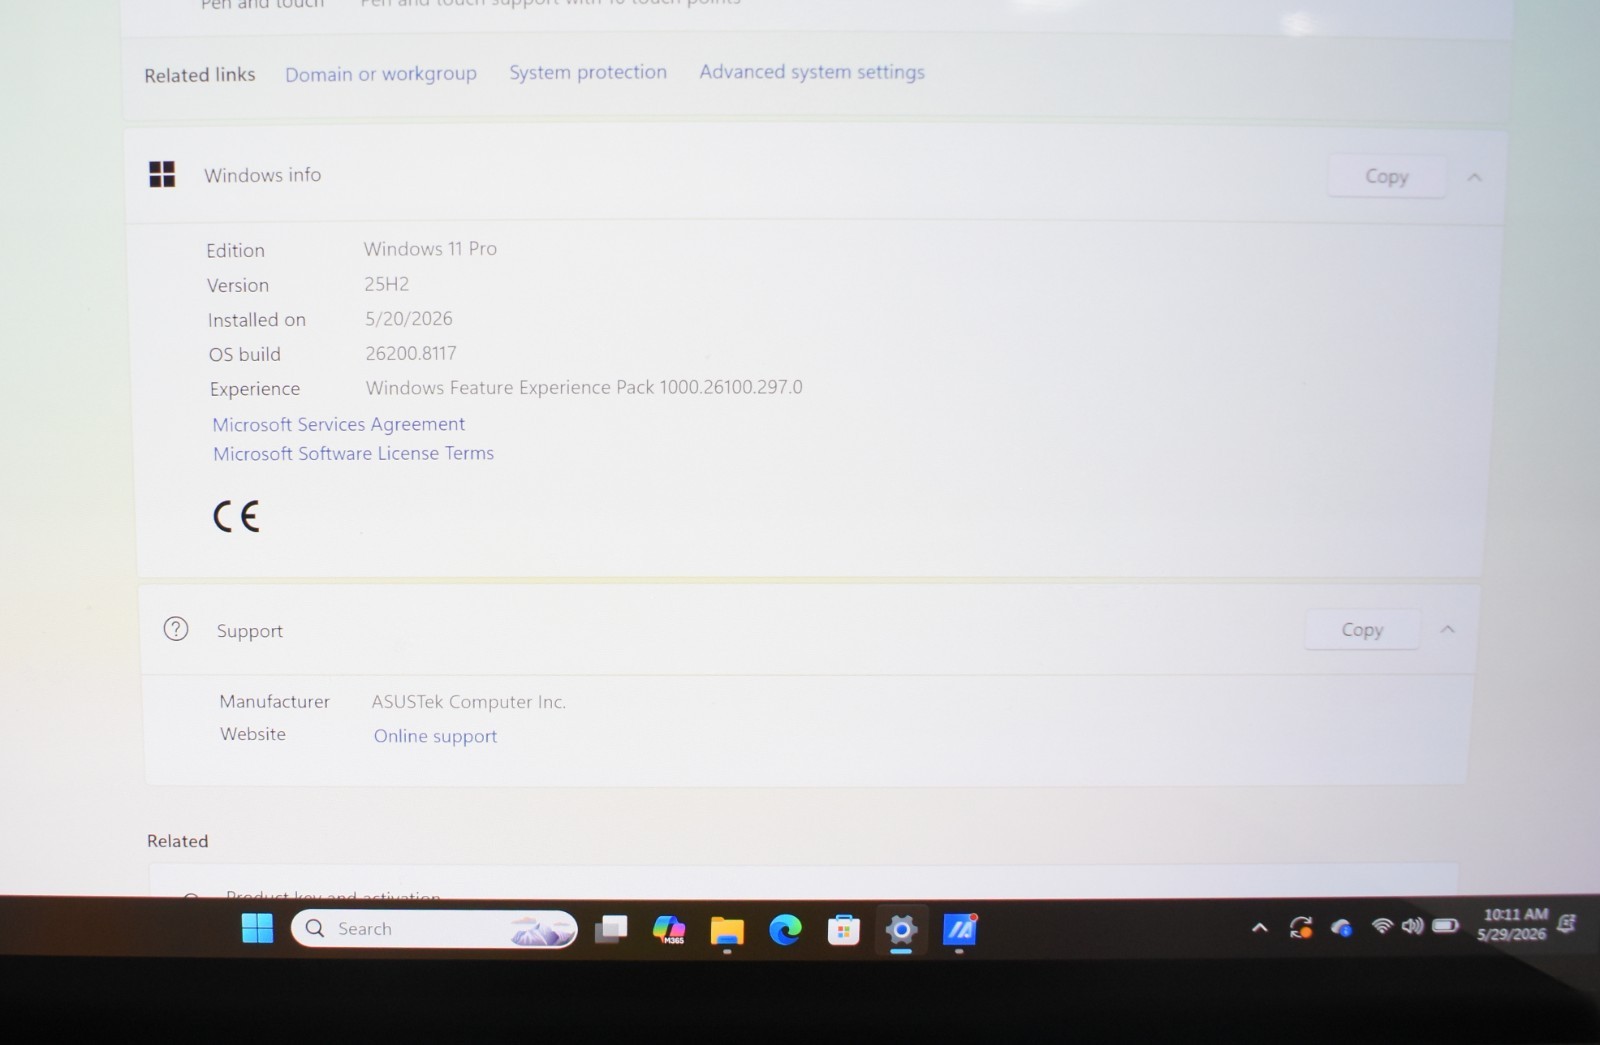The height and width of the screenshot is (1045, 1600).
Task: Click the Windows logo beside Windows info
Action: click(162, 175)
